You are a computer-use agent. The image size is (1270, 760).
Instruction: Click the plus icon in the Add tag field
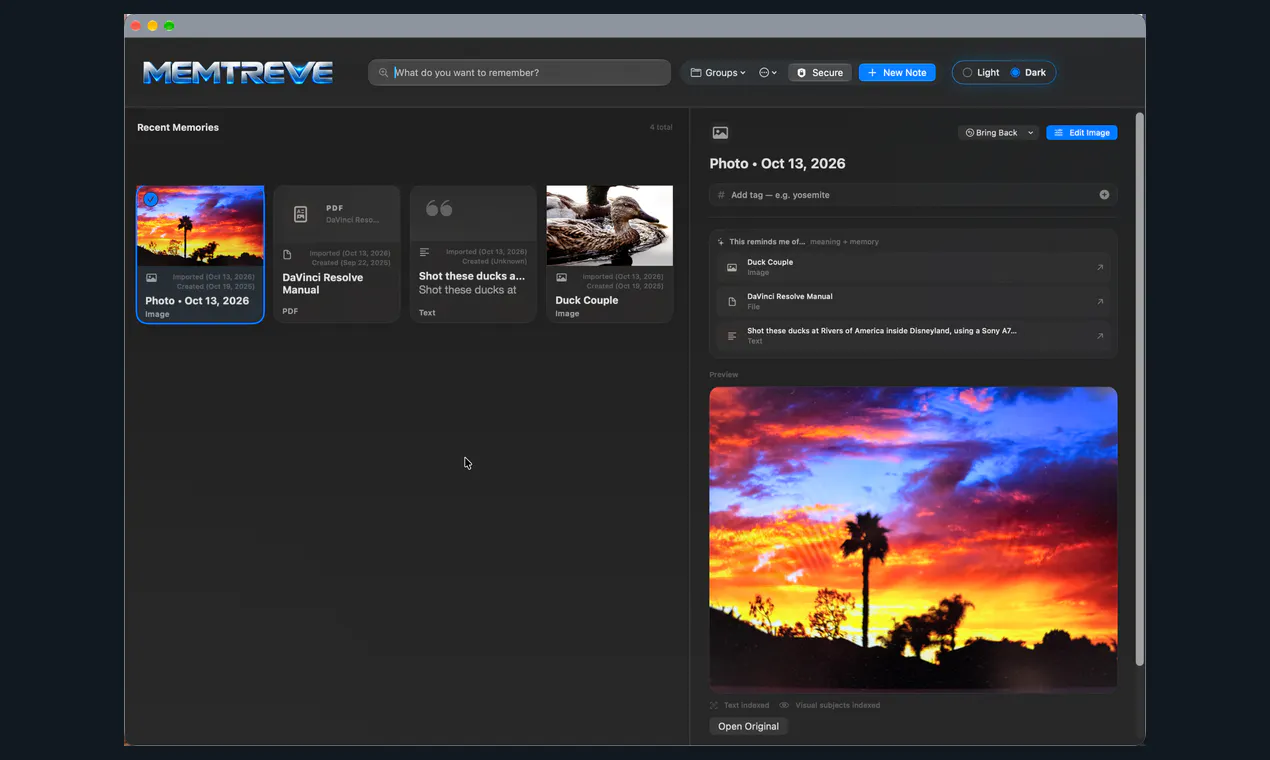pyautogui.click(x=1104, y=195)
